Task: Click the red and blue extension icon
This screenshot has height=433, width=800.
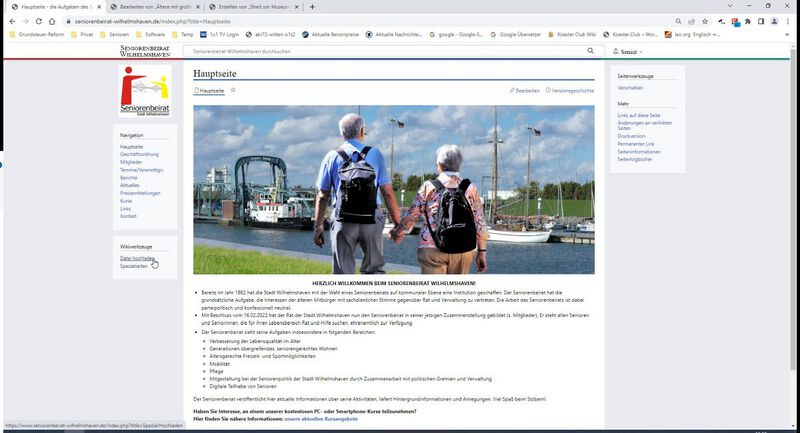Action: point(735,21)
